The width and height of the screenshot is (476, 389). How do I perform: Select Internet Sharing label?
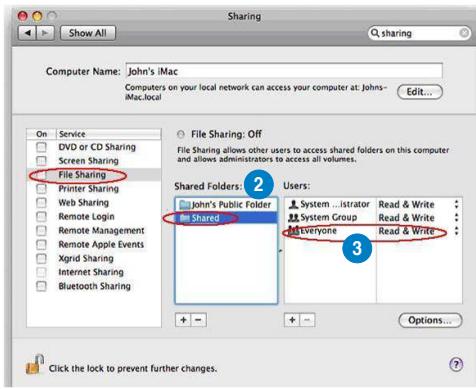[x=91, y=272]
